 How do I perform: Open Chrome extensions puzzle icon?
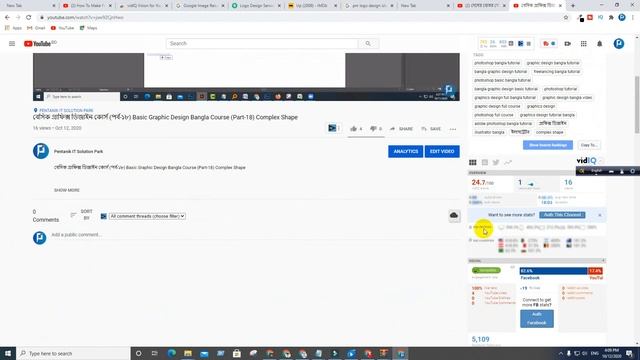pos(611,18)
